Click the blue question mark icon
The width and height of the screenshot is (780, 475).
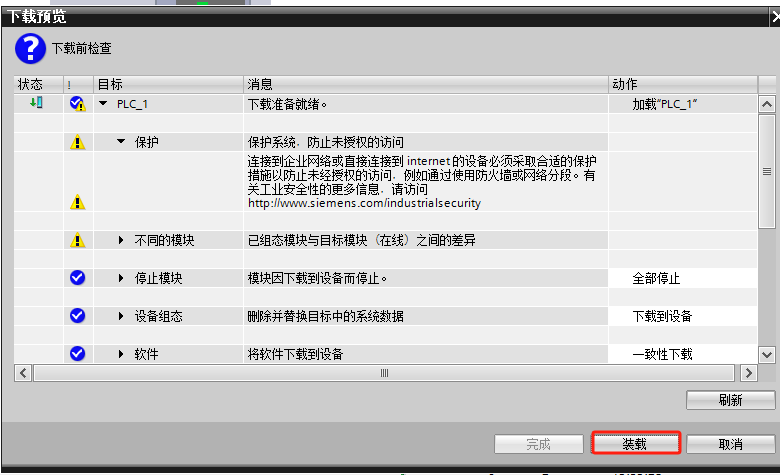[x=30, y=48]
